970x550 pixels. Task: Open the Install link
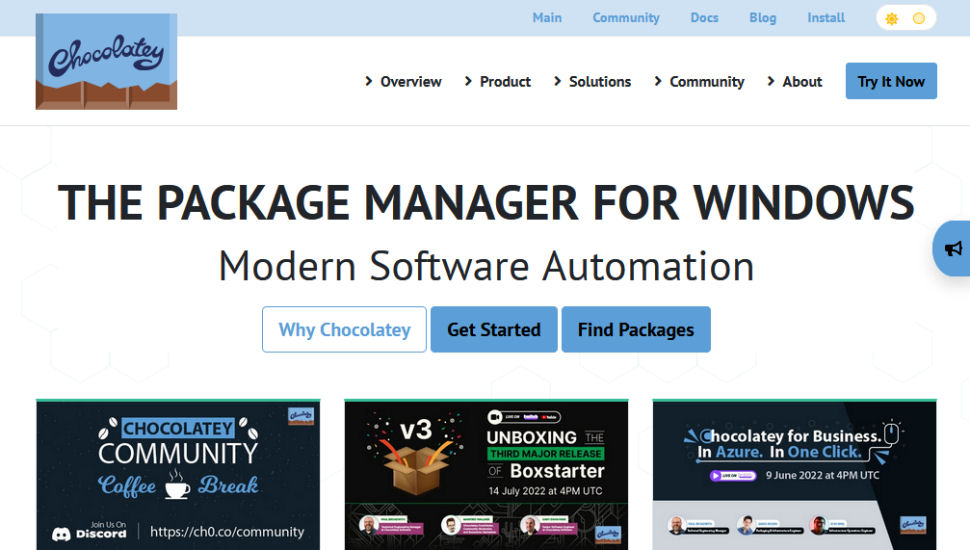[x=826, y=18]
